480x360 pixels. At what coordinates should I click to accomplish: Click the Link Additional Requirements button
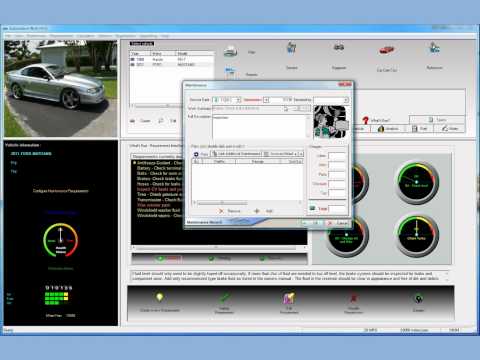point(236,154)
